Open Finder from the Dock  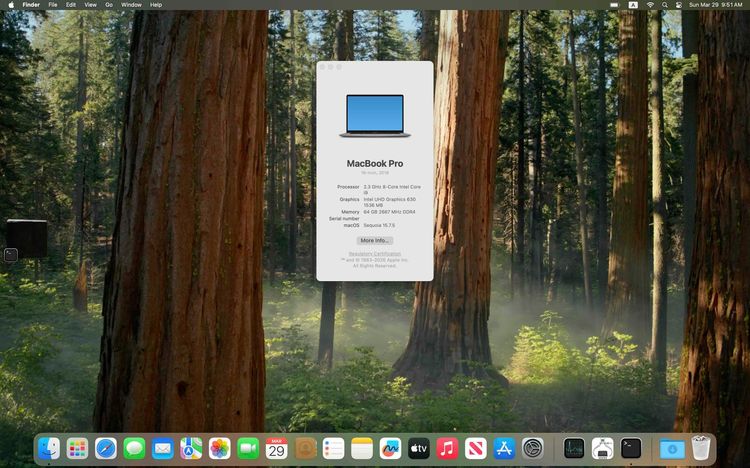click(x=49, y=449)
